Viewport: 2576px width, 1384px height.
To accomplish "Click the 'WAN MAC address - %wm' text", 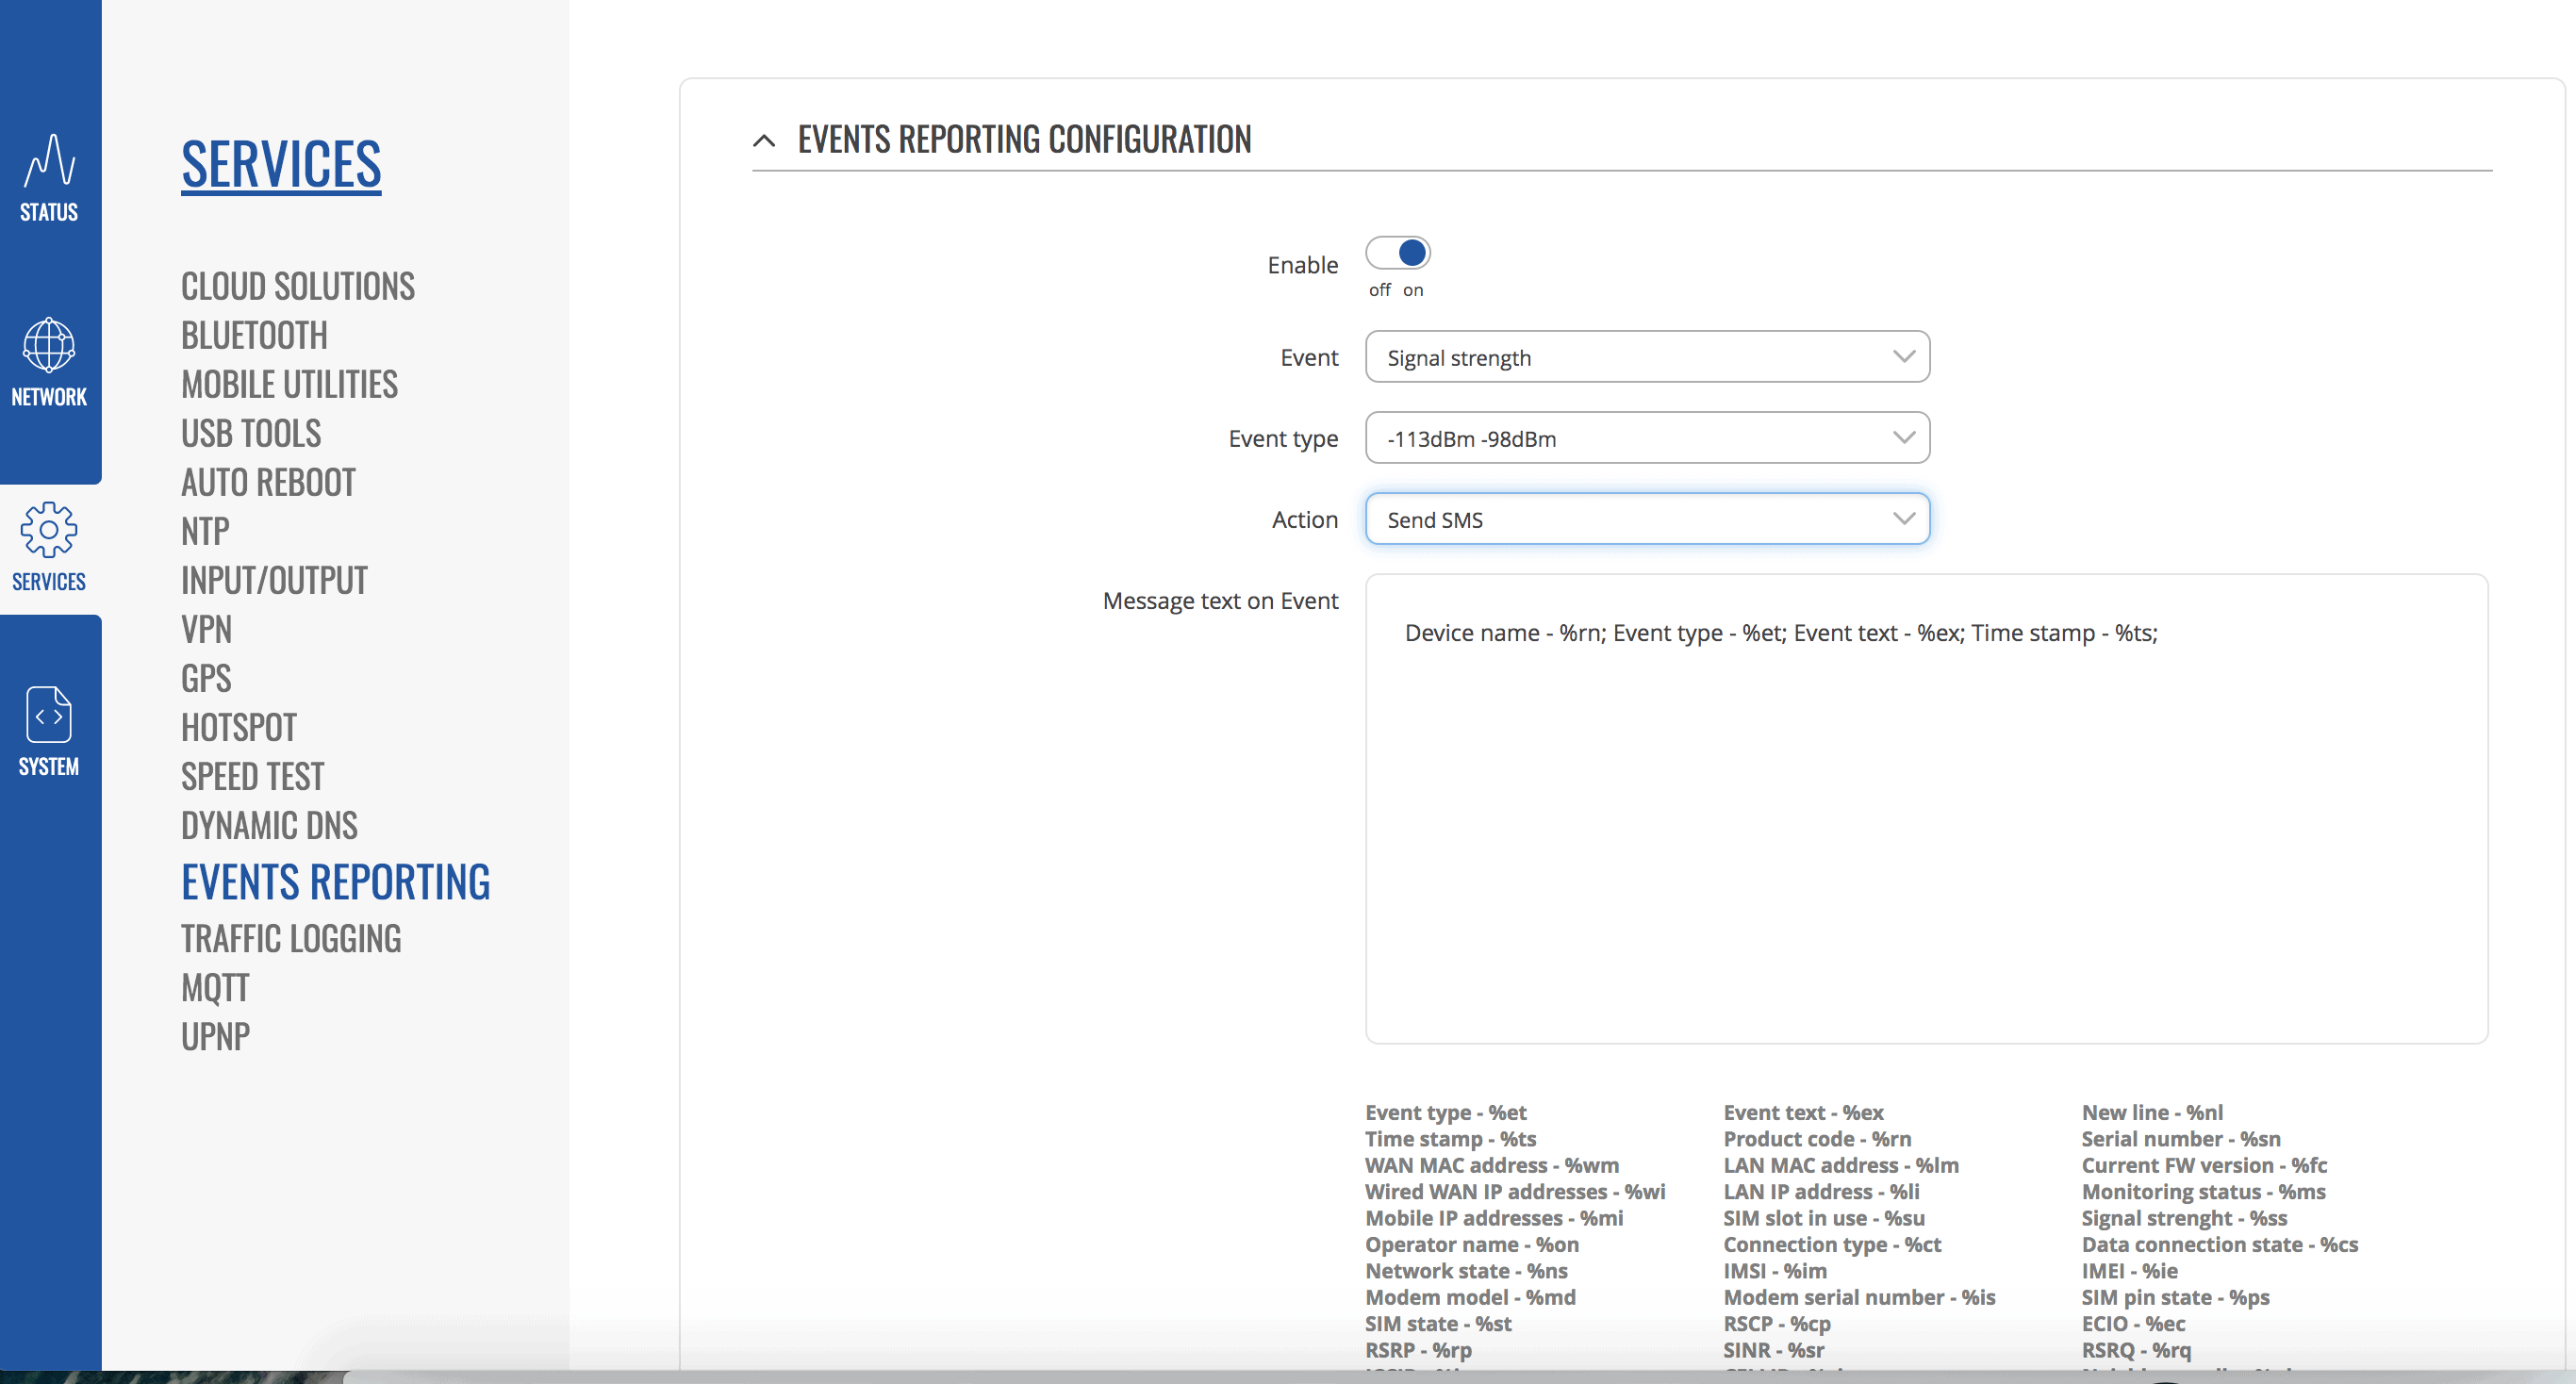I will pyautogui.click(x=1492, y=1165).
